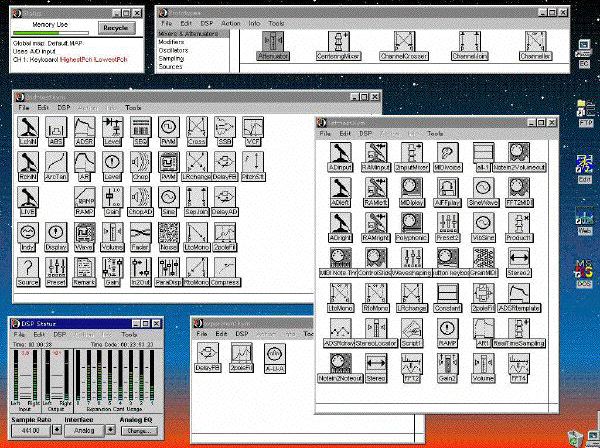Click the Analog EQ Change... button
Image resolution: width=600 pixels, height=448 pixels.
click(x=139, y=431)
